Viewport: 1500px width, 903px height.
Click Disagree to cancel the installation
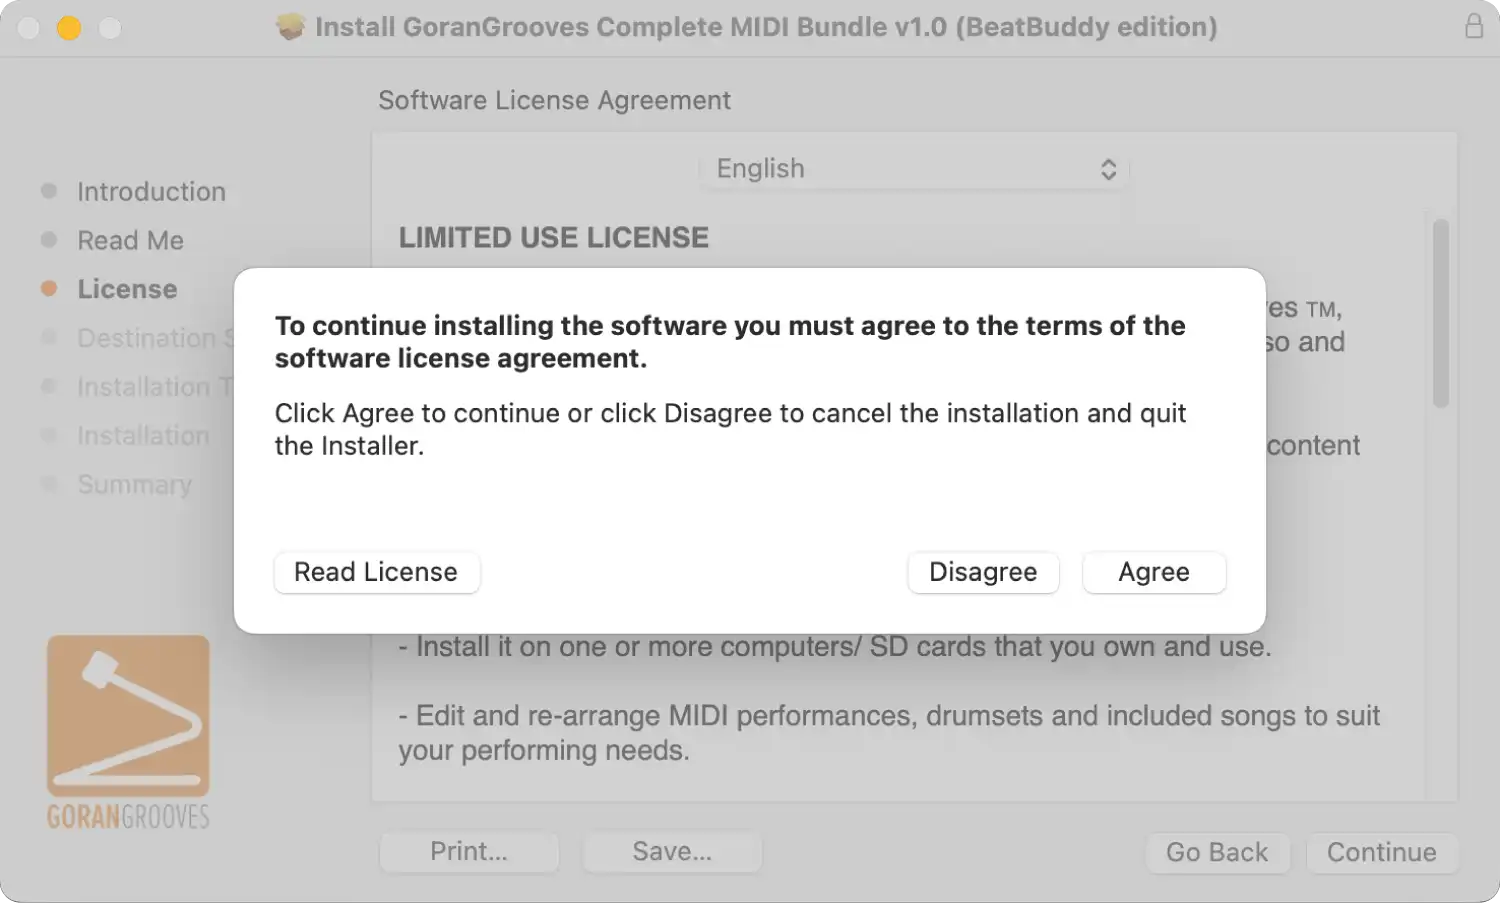pos(983,572)
